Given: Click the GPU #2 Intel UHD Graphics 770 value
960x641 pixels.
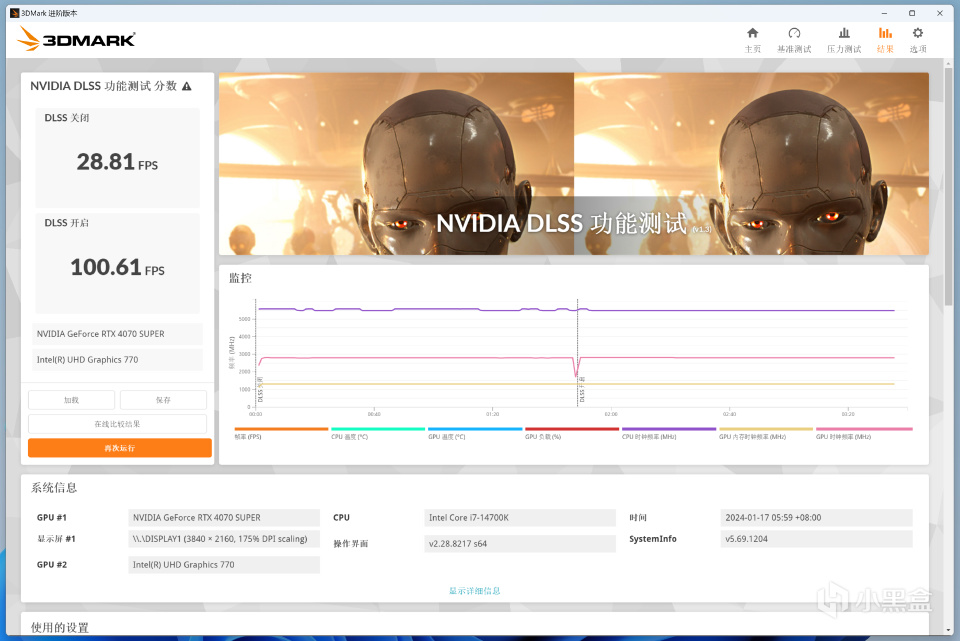Looking at the screenshot, I should pyautogui.click(x=223, y=564).
